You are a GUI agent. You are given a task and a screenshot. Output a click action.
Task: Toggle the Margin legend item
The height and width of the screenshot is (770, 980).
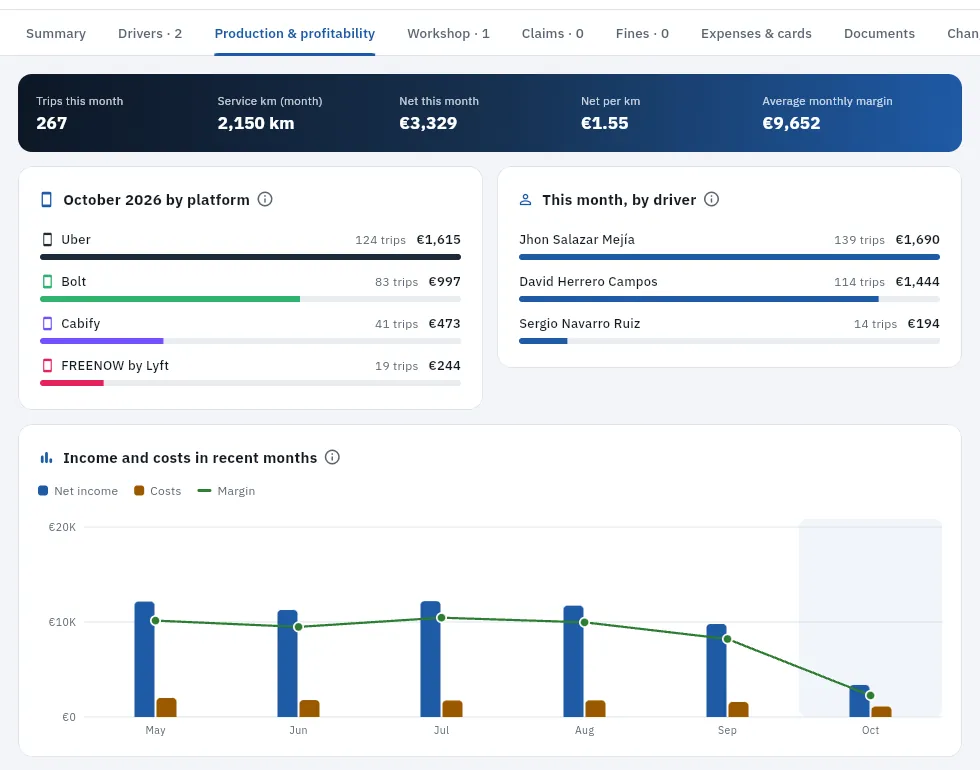(226, 491)
